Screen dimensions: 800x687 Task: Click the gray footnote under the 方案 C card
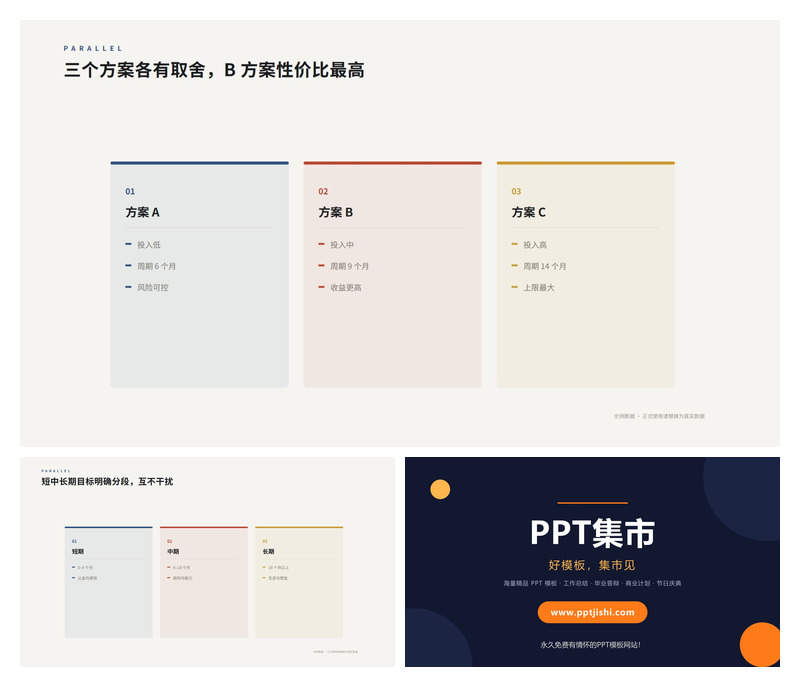pos(659,416)
